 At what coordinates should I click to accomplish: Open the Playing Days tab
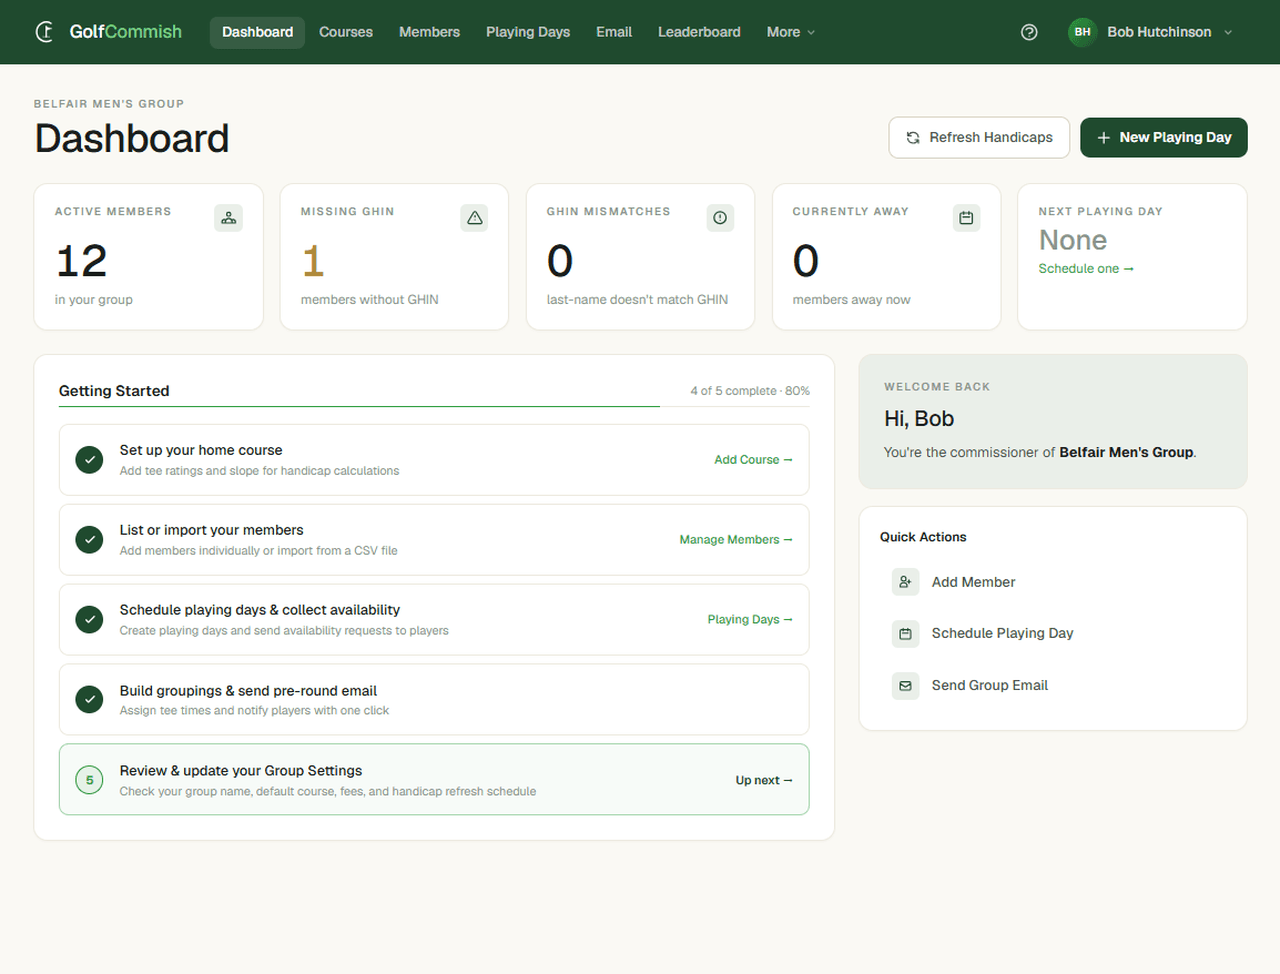(528, 32)
